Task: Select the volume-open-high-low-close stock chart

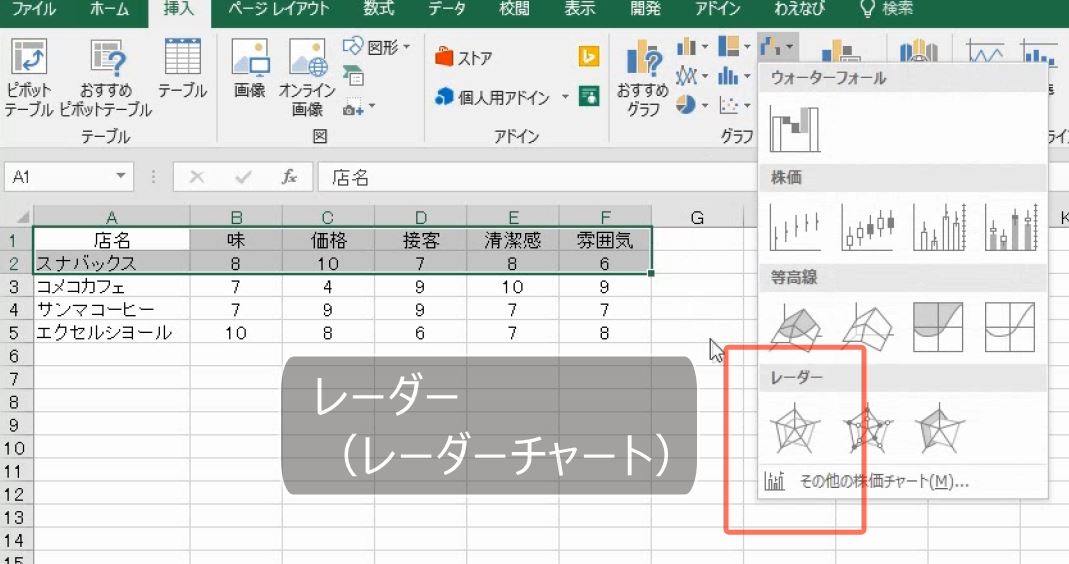Action: click(1010, 228)
